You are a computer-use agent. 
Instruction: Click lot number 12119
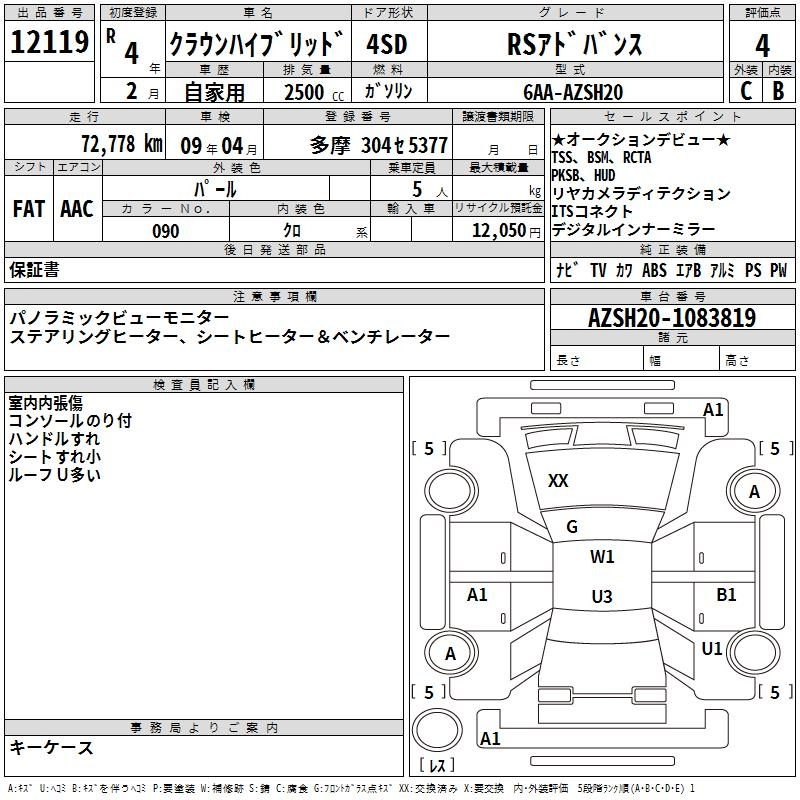click(49, 42)
